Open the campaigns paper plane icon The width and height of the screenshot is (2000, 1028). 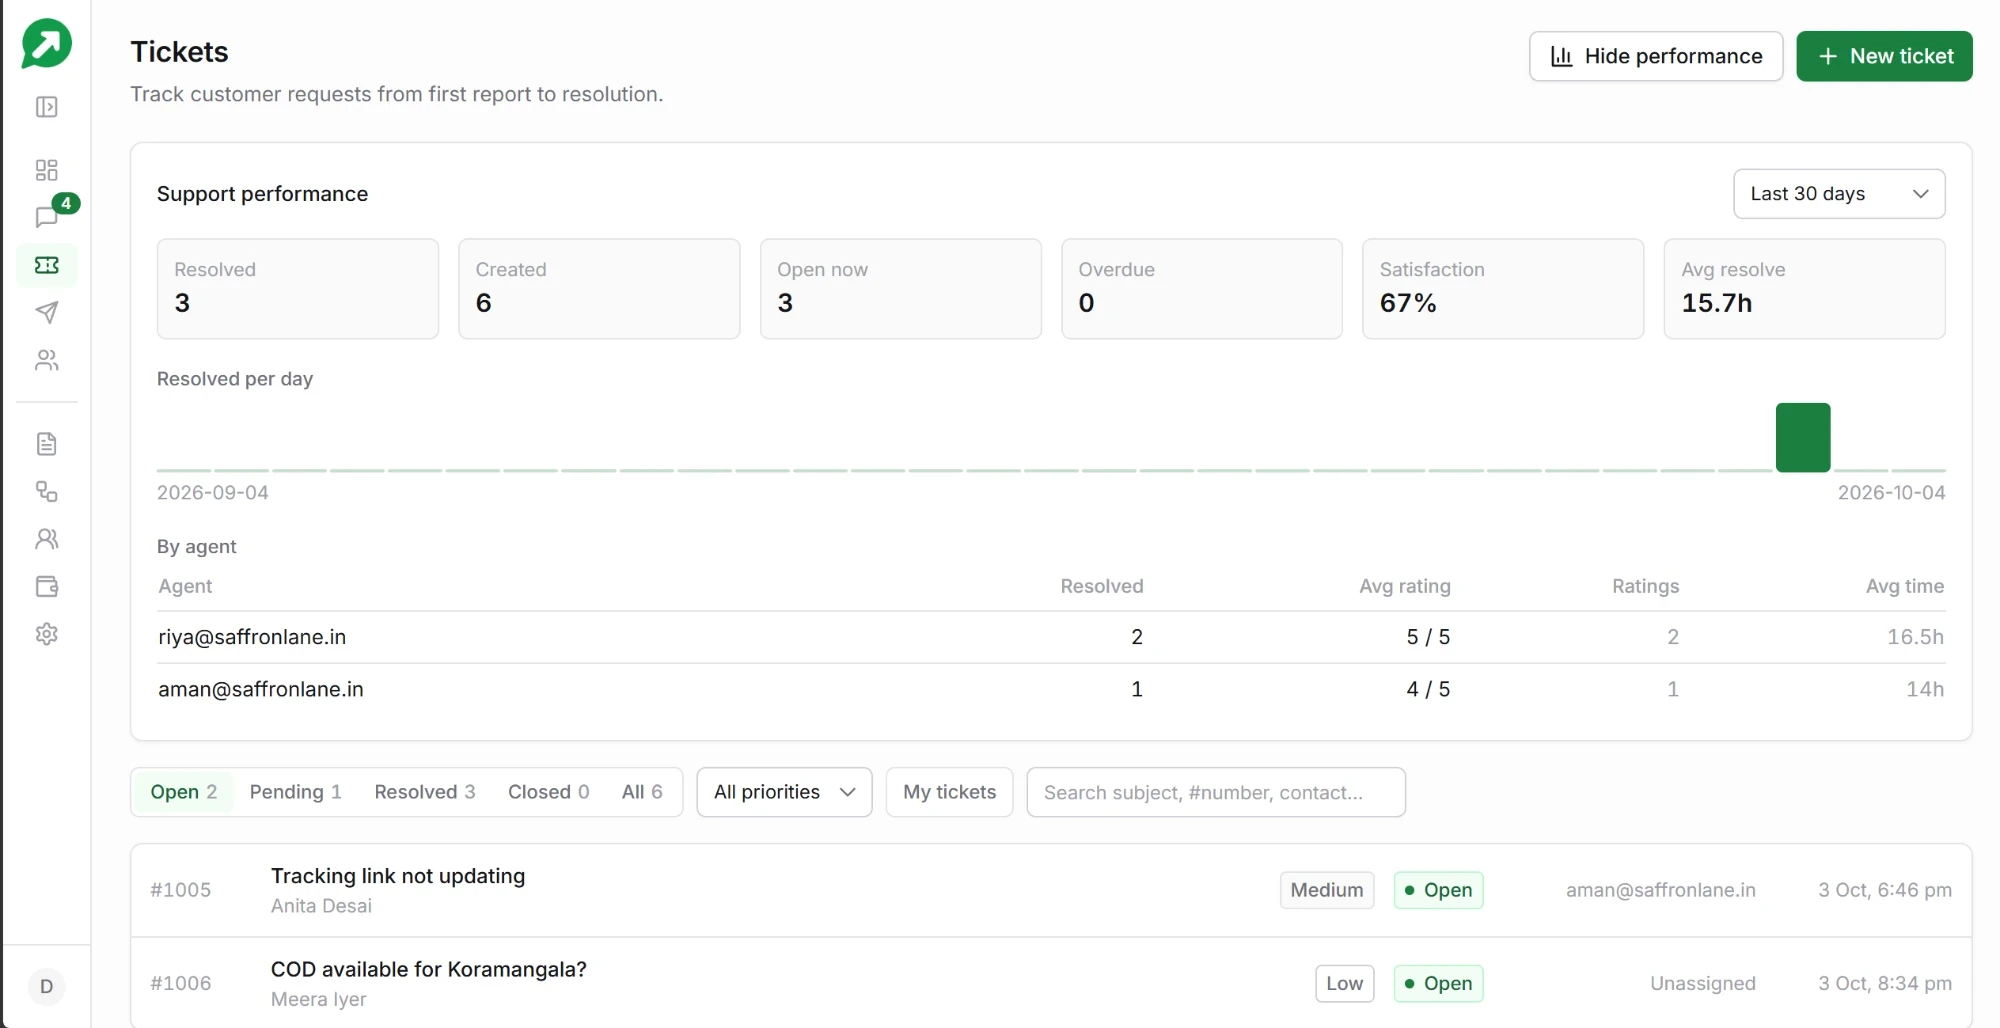point(46,312)
